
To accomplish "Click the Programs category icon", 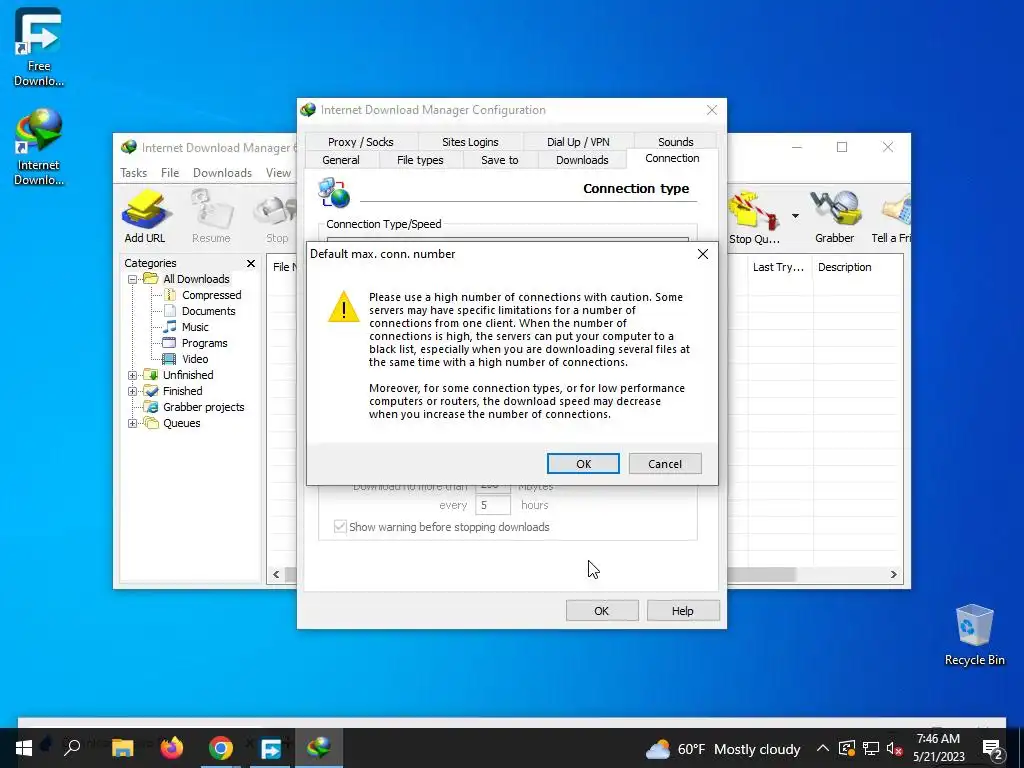I will (x=169, y=343).
